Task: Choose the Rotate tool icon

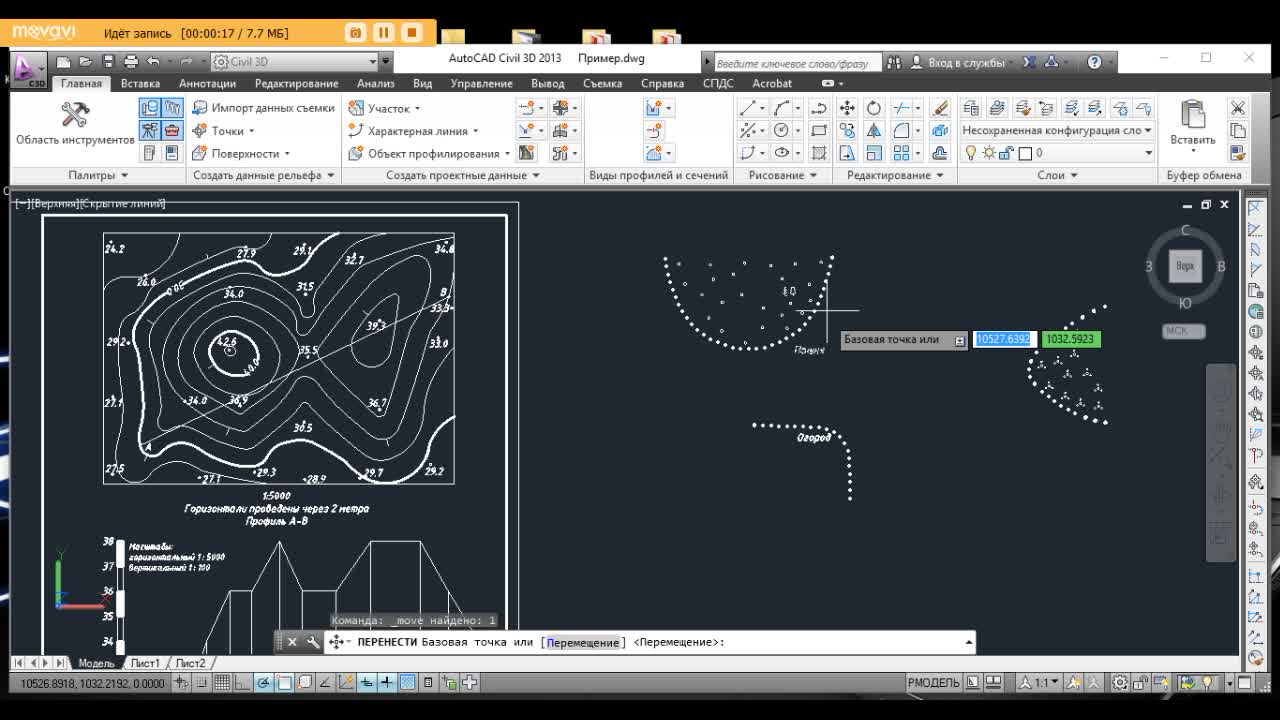Action: (x=874, y=108)
